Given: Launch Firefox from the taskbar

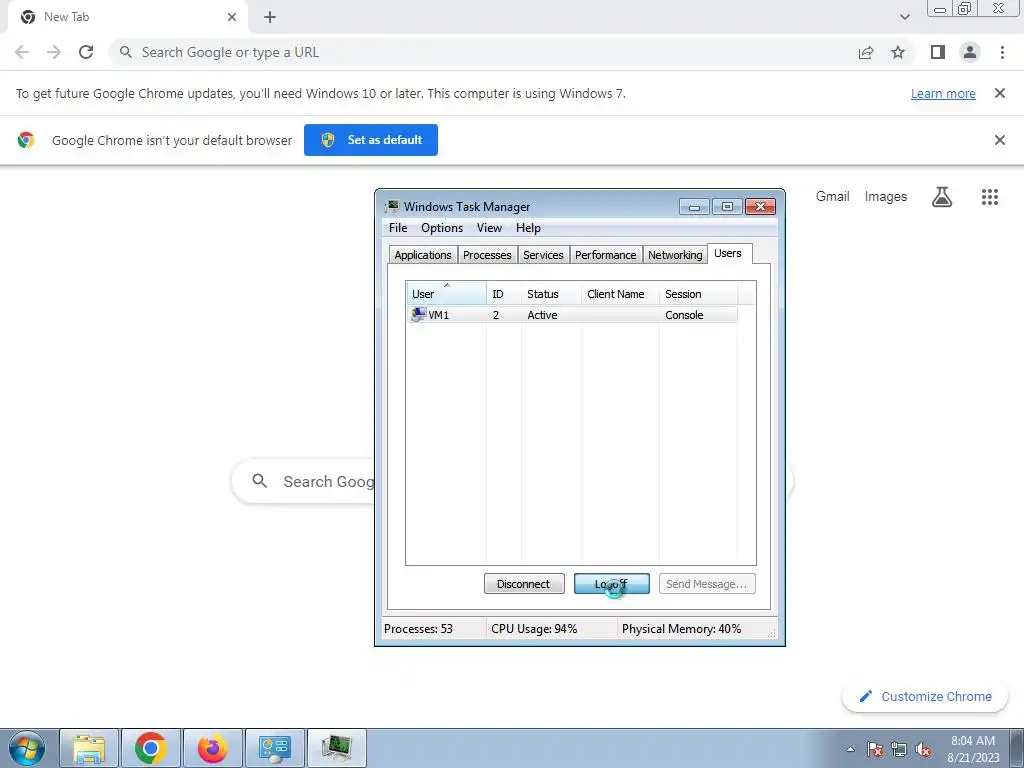Looking at the screenshot, I should (213, 748).
